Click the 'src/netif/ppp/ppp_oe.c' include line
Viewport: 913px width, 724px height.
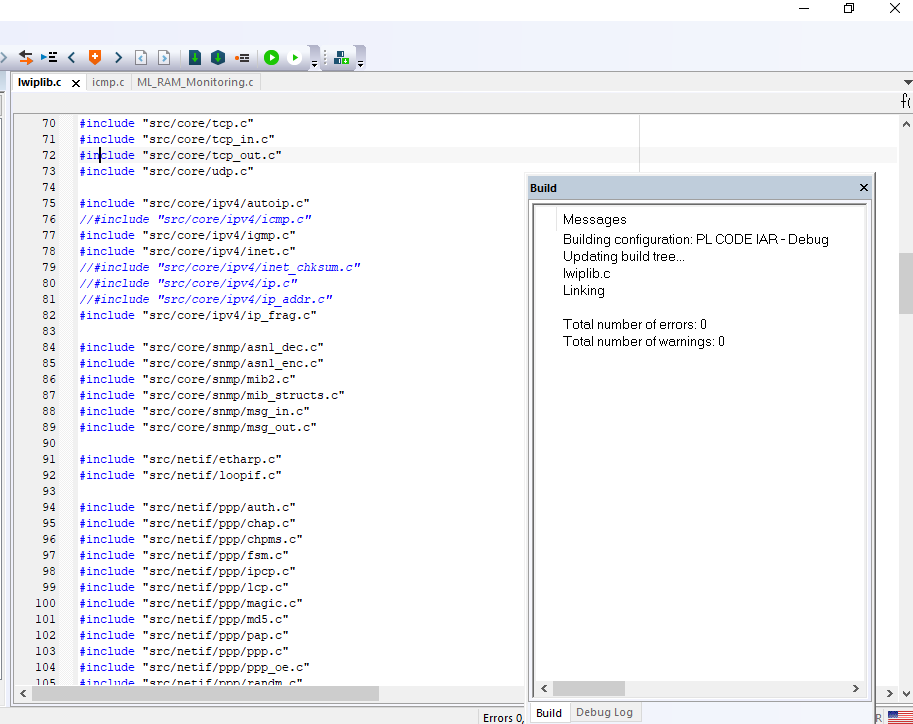(x=194, y=667)
